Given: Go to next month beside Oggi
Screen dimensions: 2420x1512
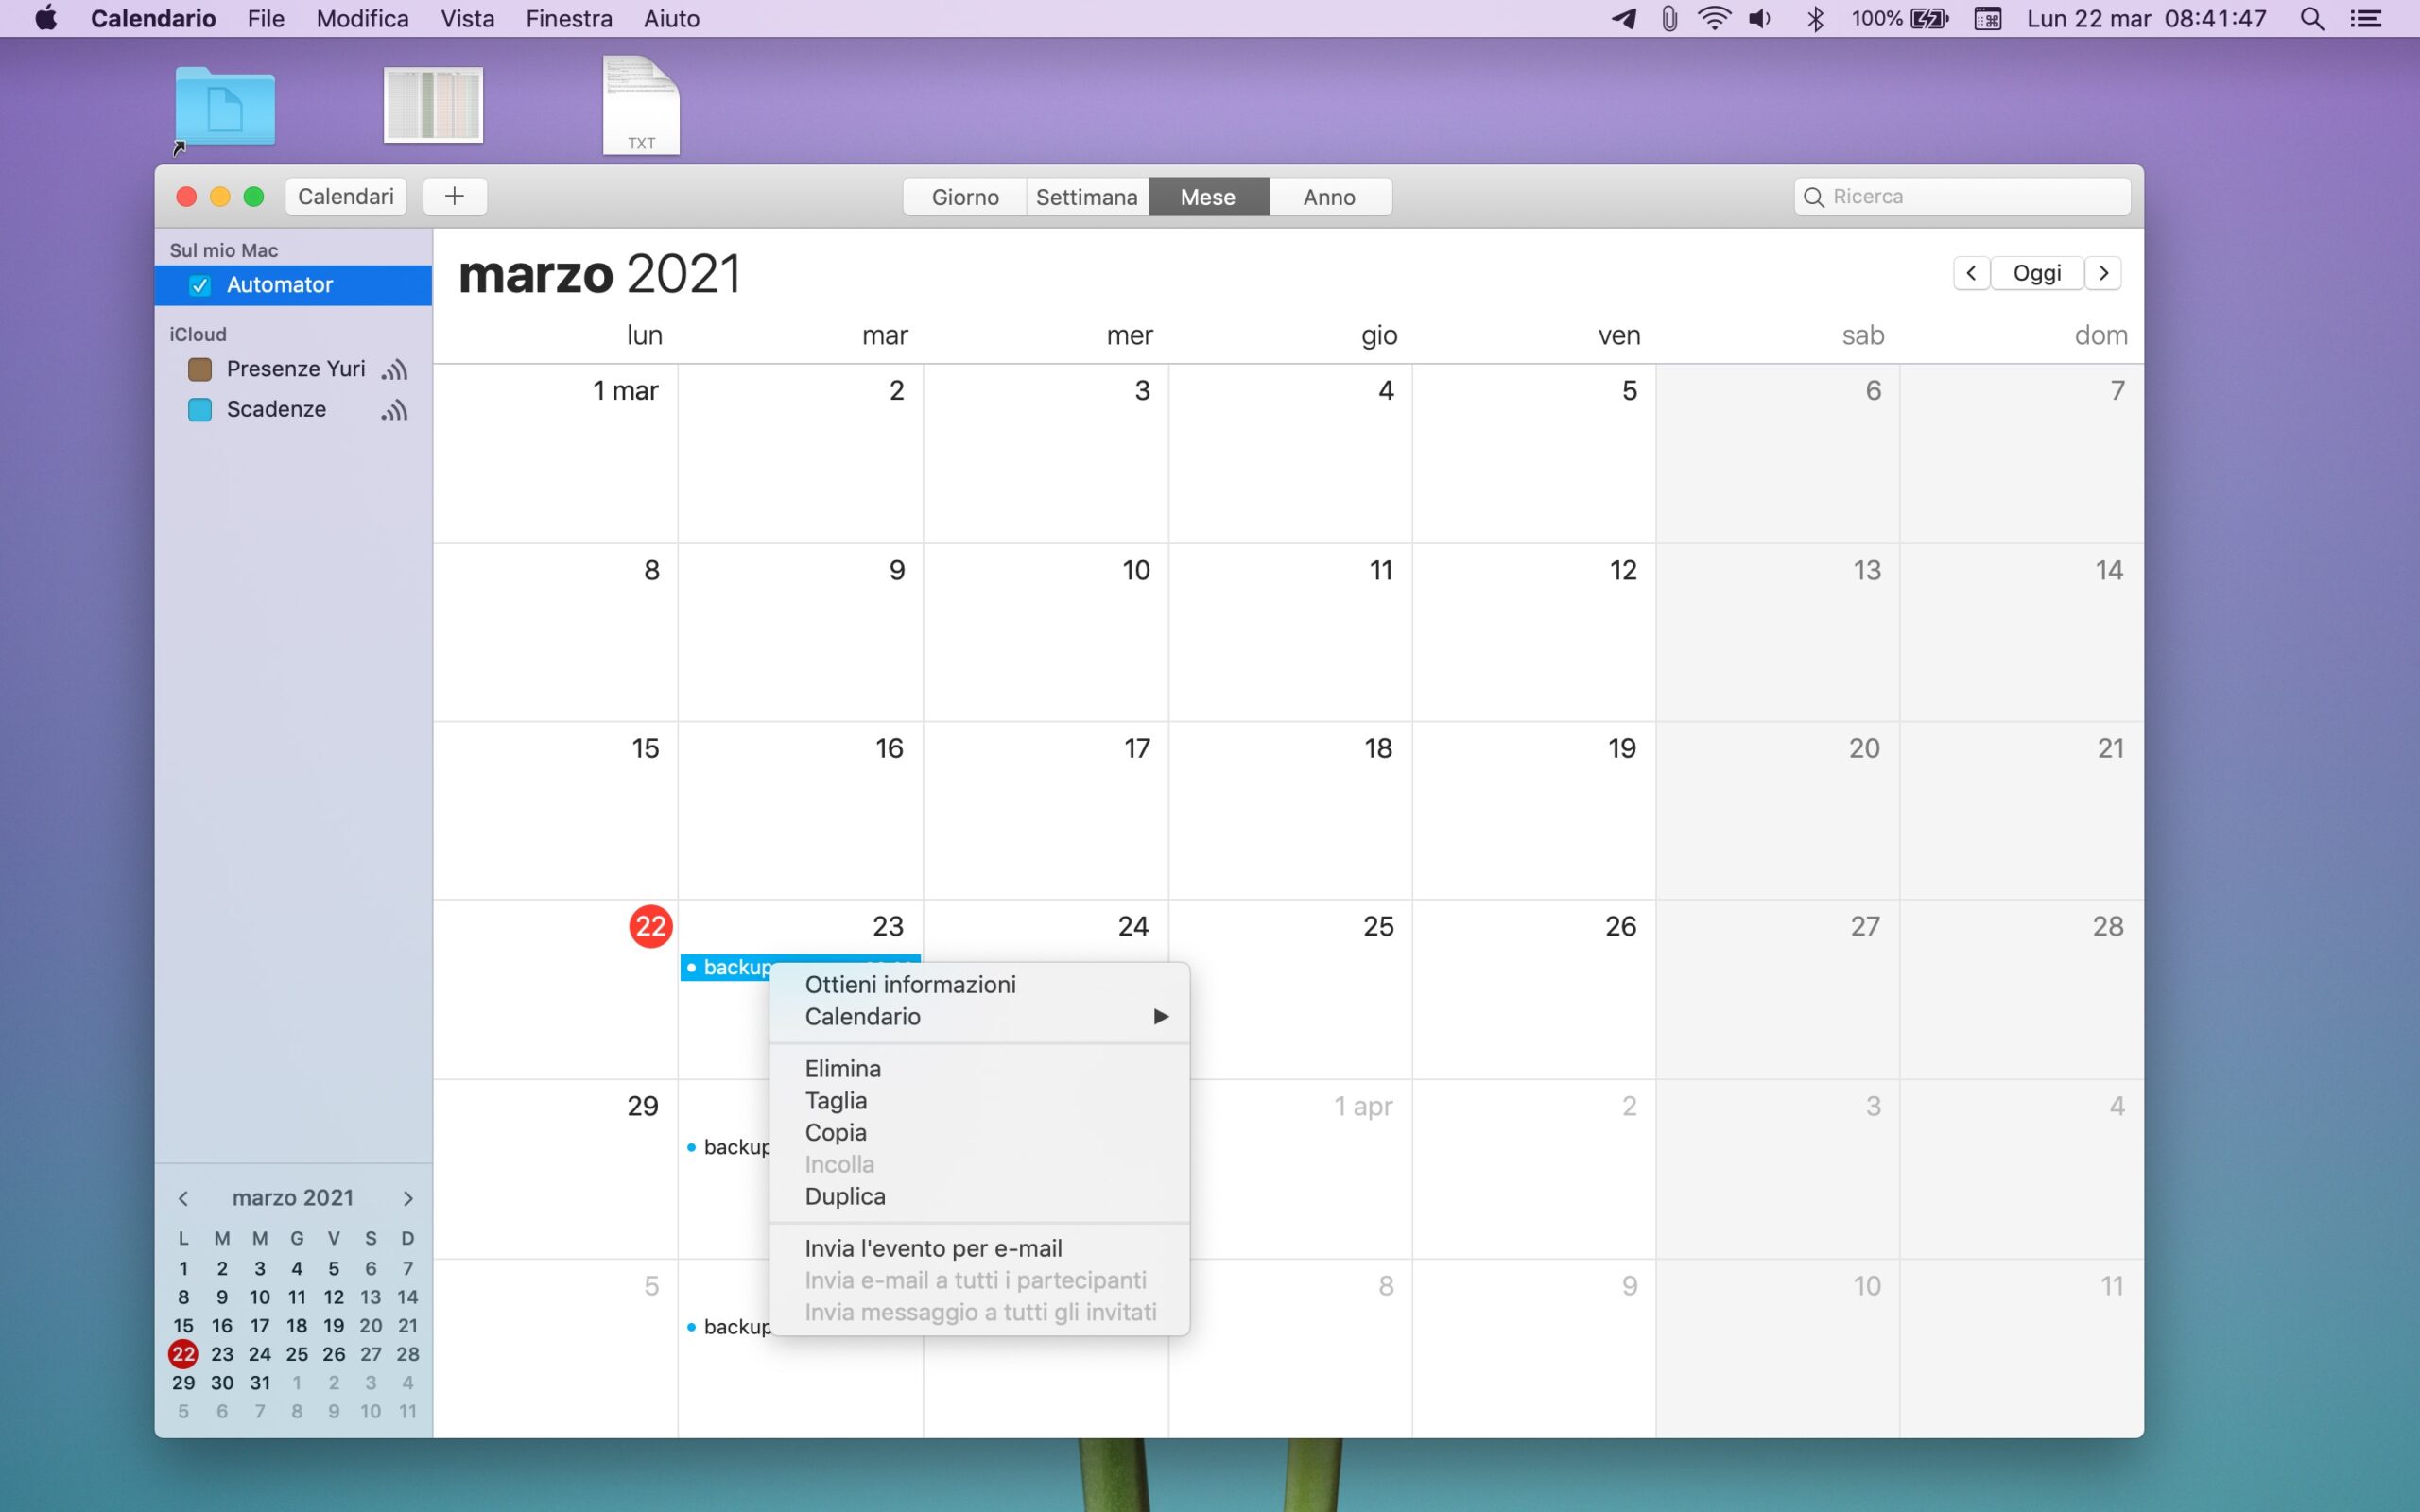Looking at the screenshot, I should tap(2103, 273).
